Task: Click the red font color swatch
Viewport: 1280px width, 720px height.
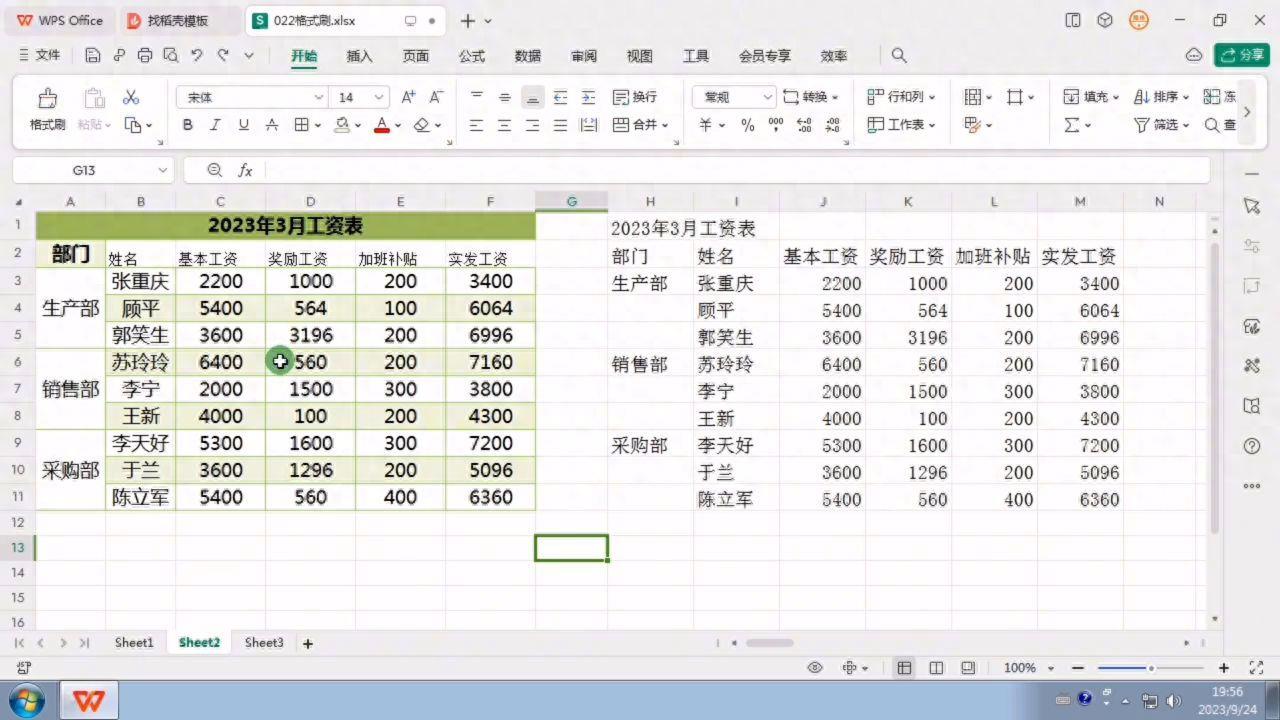Action: click(381, 125)
